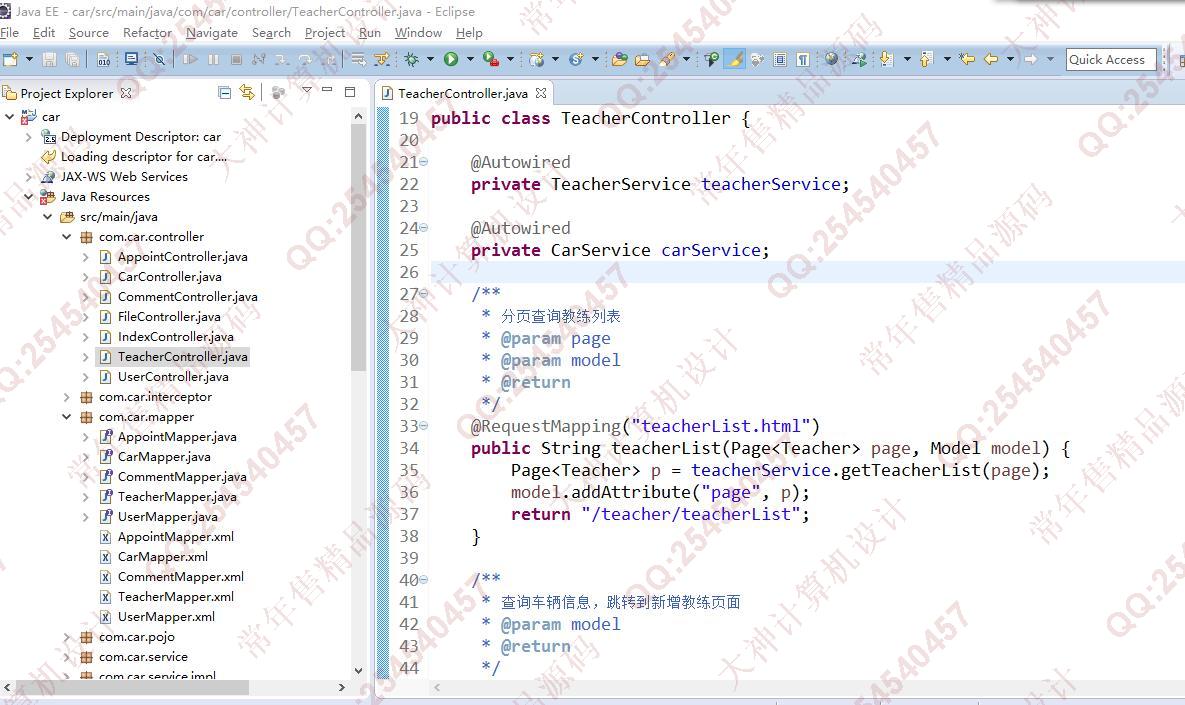Click the Next Annotation arrow icon
This screenshot has width=1185, height=705.
pos(886,59)
